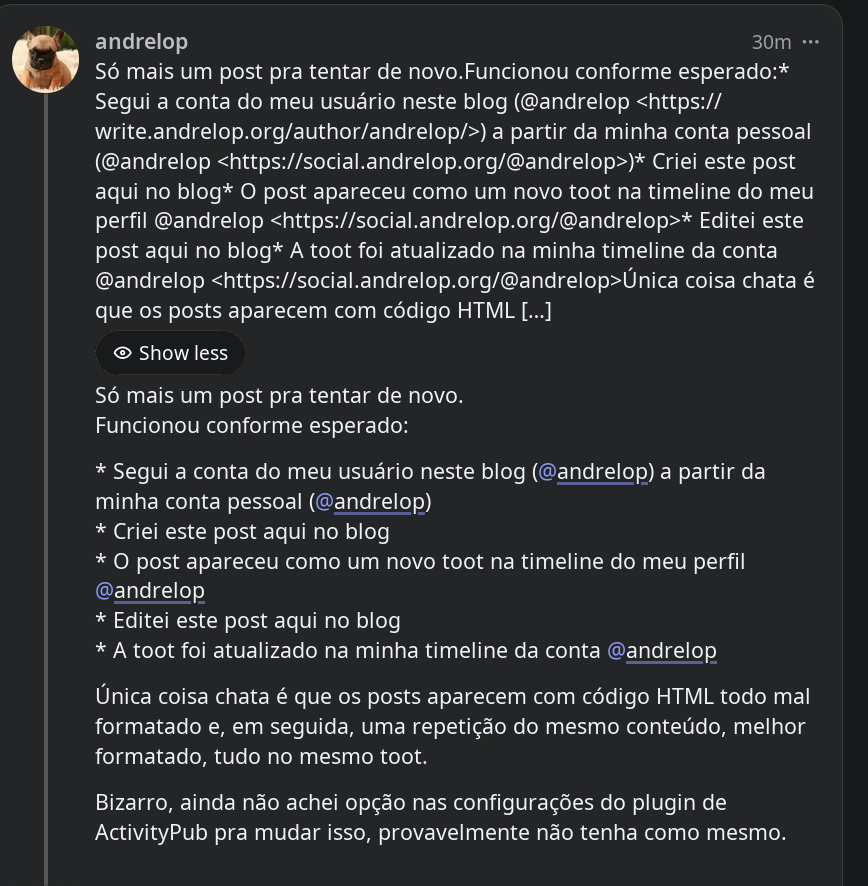Image resolution: width=868 pixels, height=886 pixels.
Task: Open the three-dot more options menu
Action: [x=810, y=42]
